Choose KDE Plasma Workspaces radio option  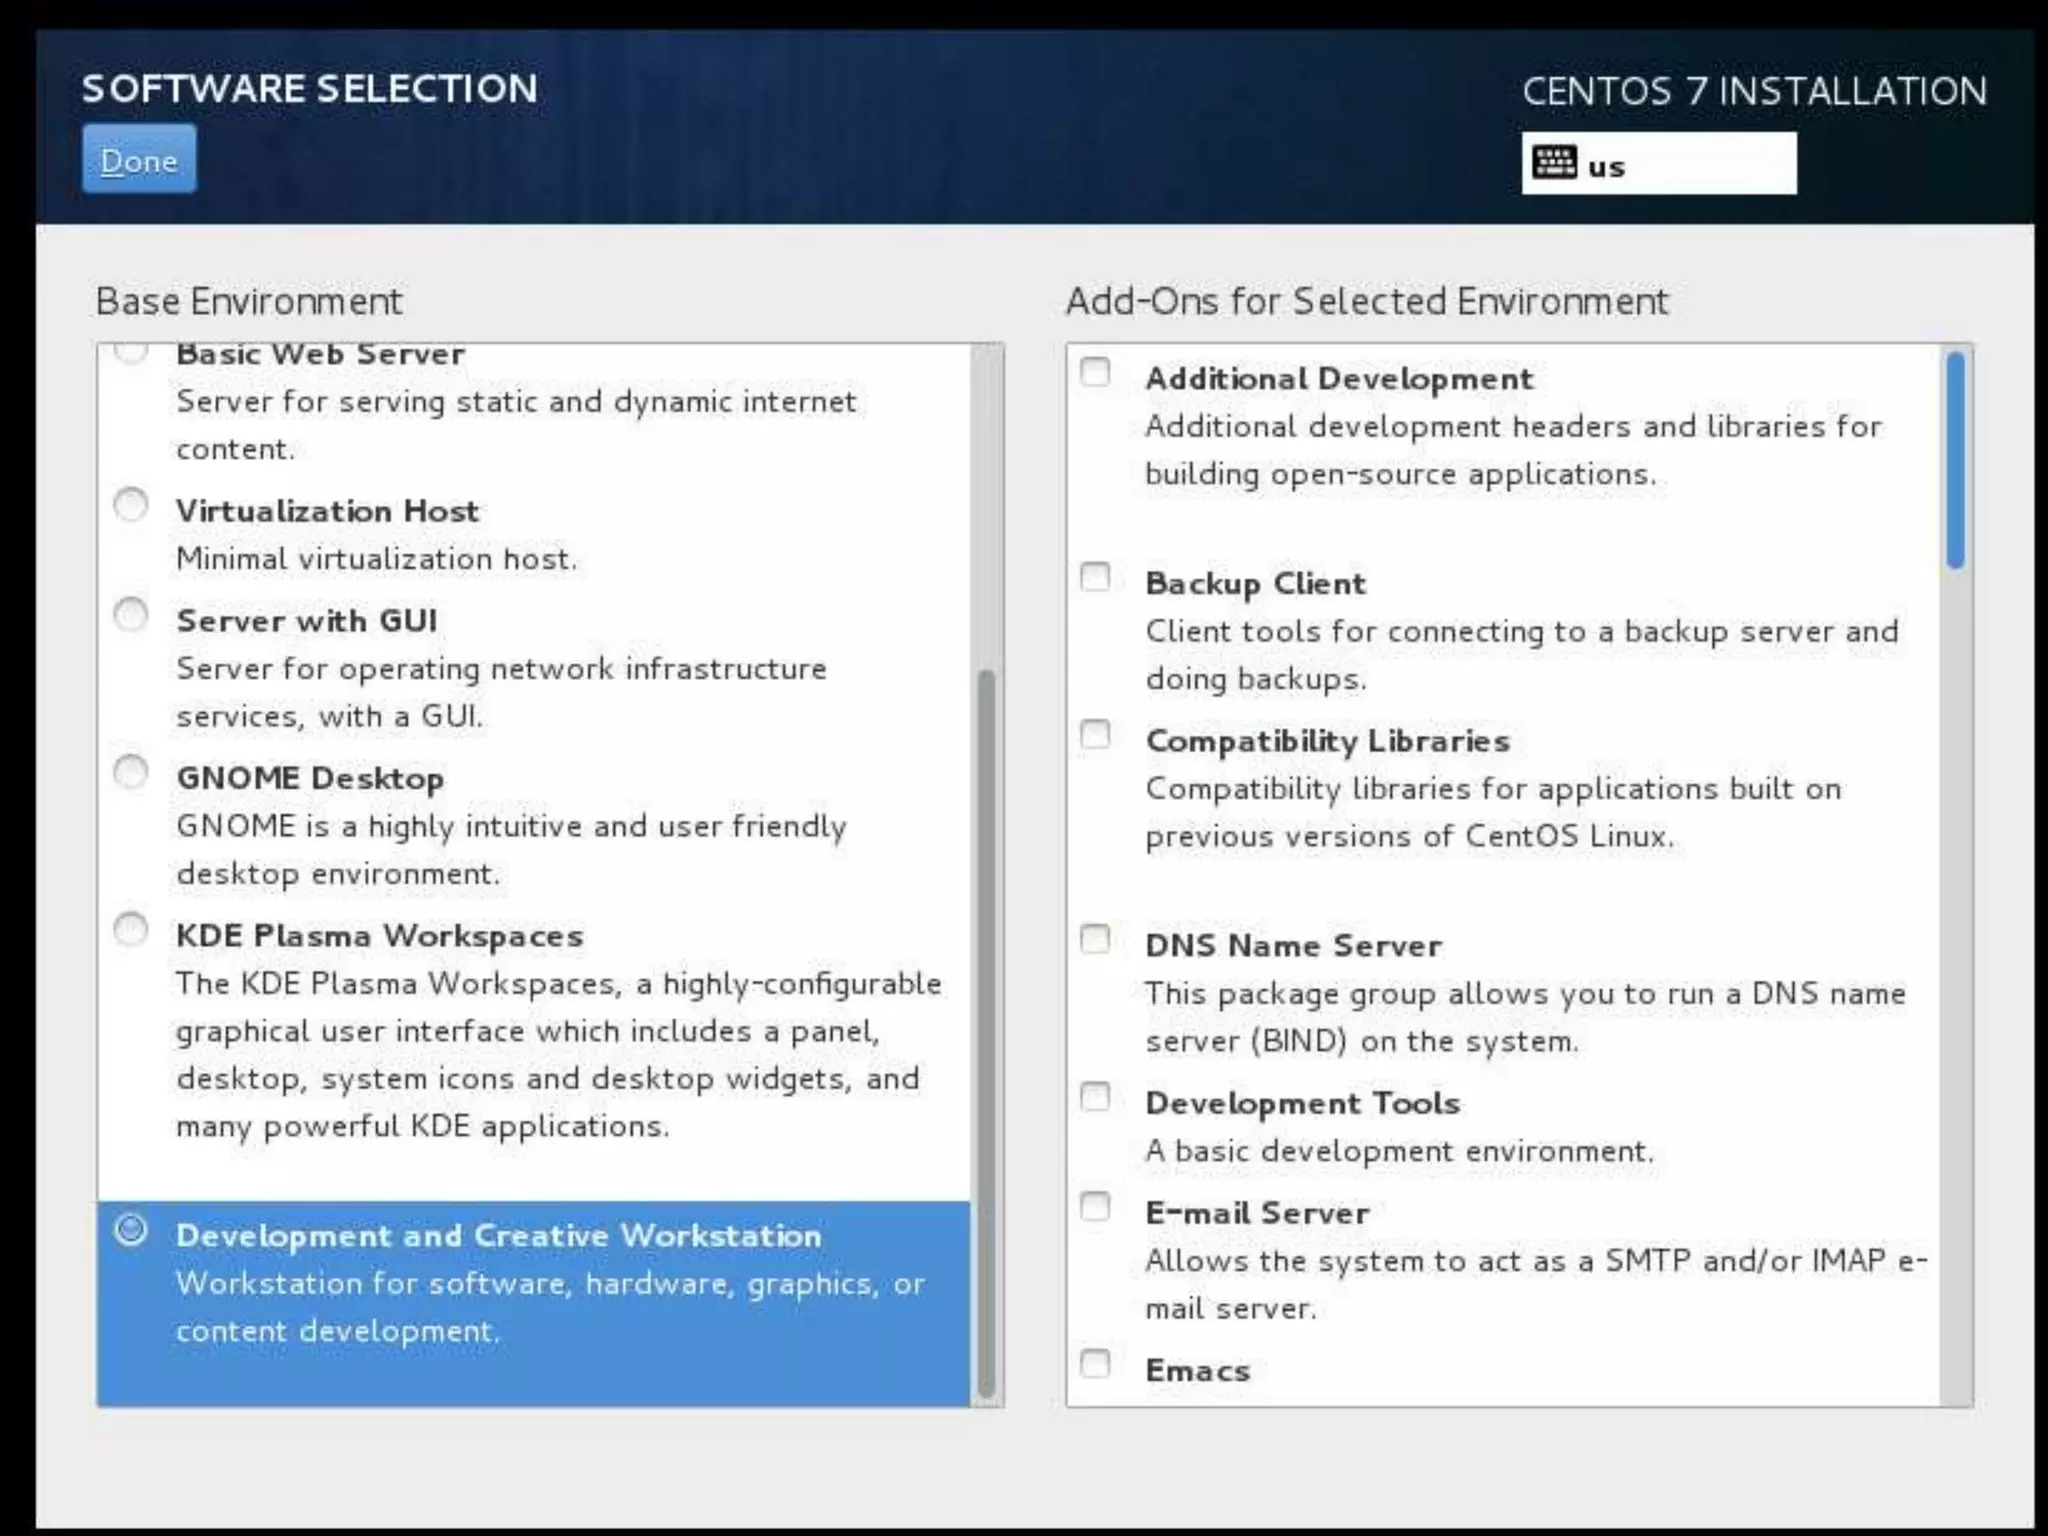coord(131,930)
